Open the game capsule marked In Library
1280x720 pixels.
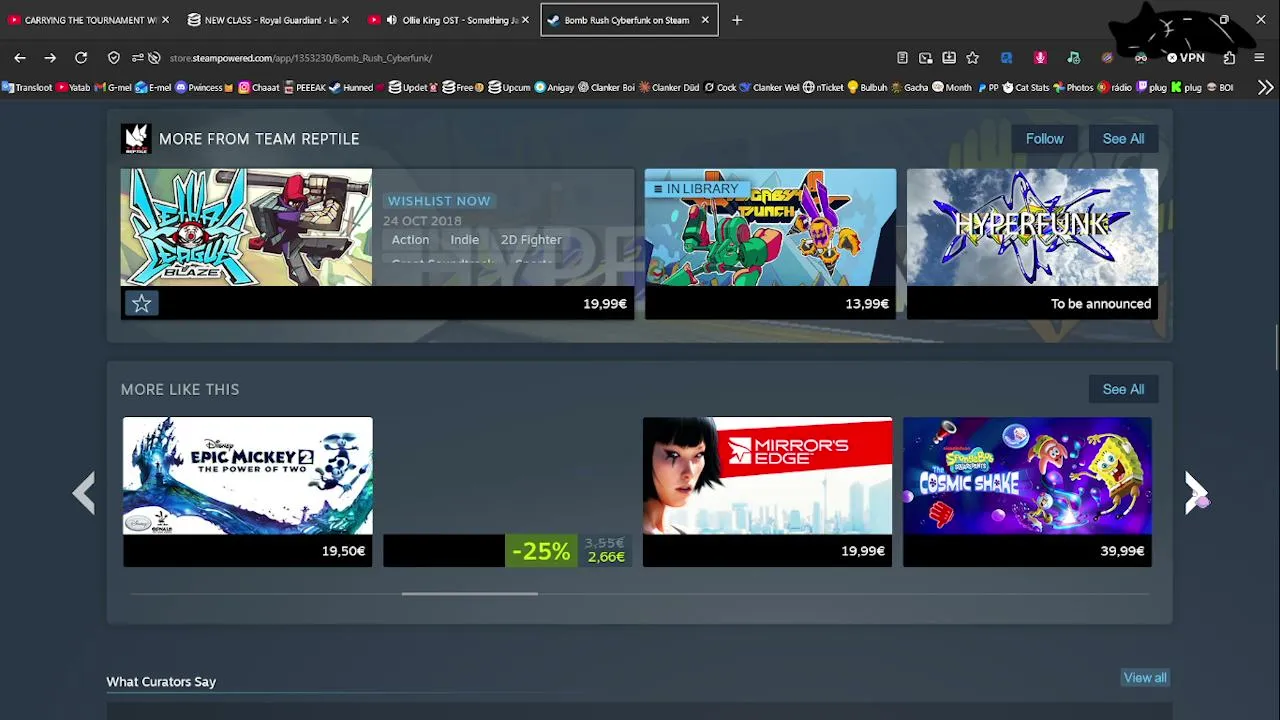click(x=770, y=243)
